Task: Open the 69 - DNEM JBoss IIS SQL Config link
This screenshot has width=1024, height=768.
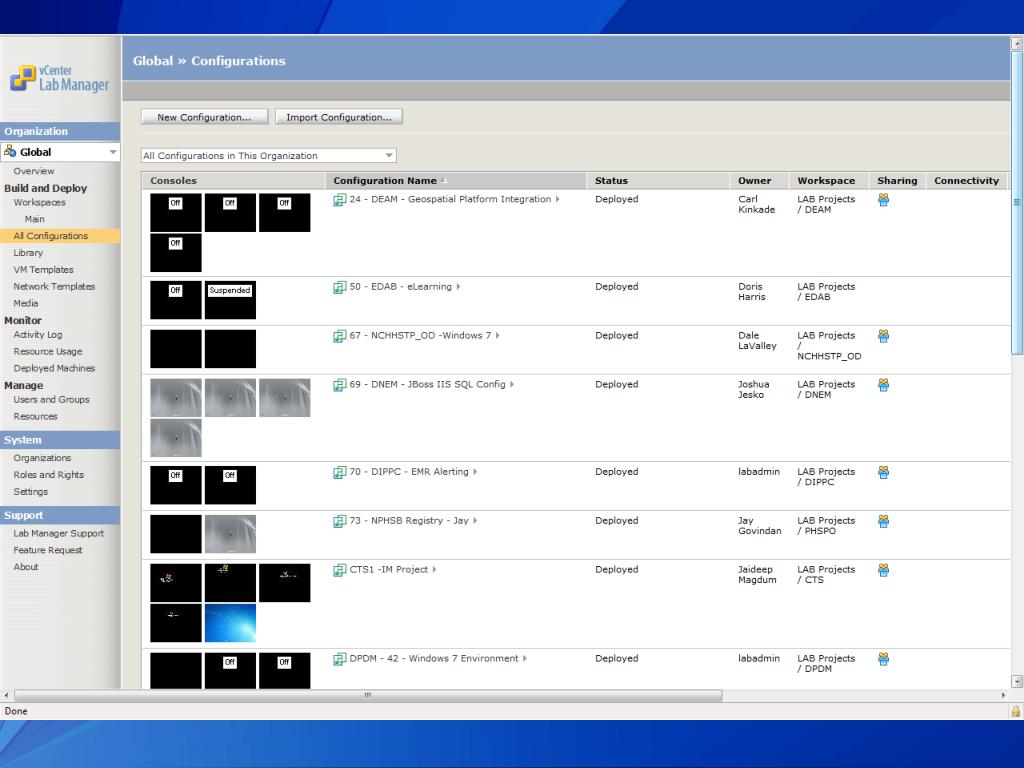Action: [x=427, y=385]
